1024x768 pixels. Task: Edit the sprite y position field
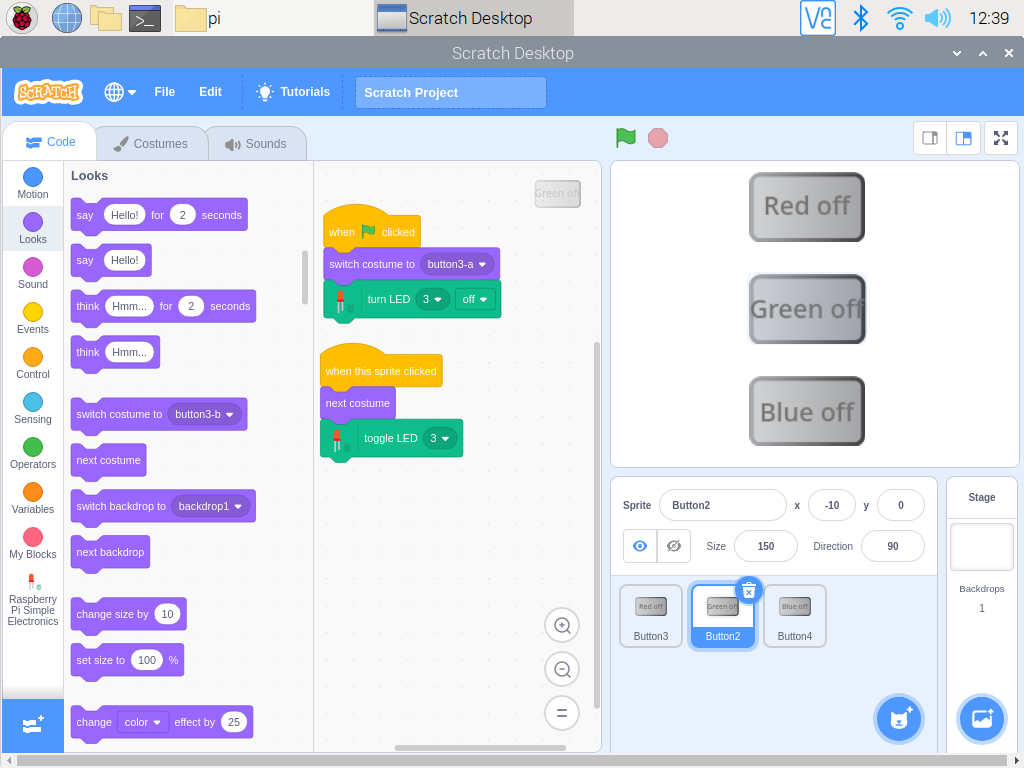point(901,505)
